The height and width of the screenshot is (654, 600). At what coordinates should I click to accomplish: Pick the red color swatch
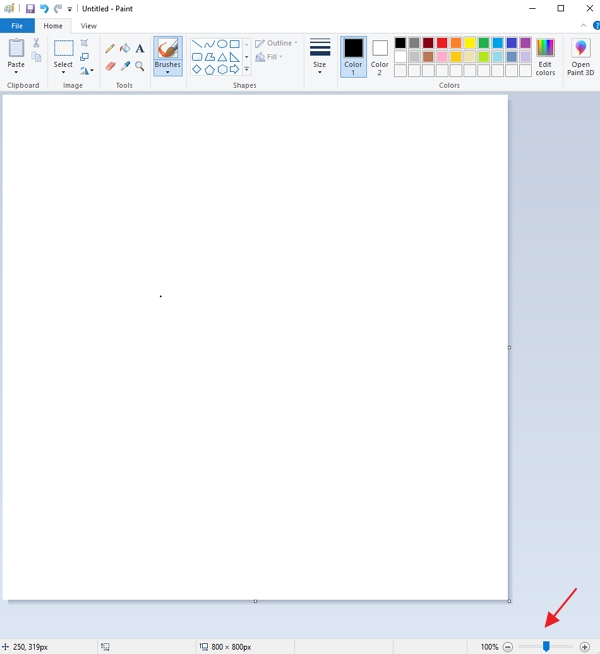[442, 43]
